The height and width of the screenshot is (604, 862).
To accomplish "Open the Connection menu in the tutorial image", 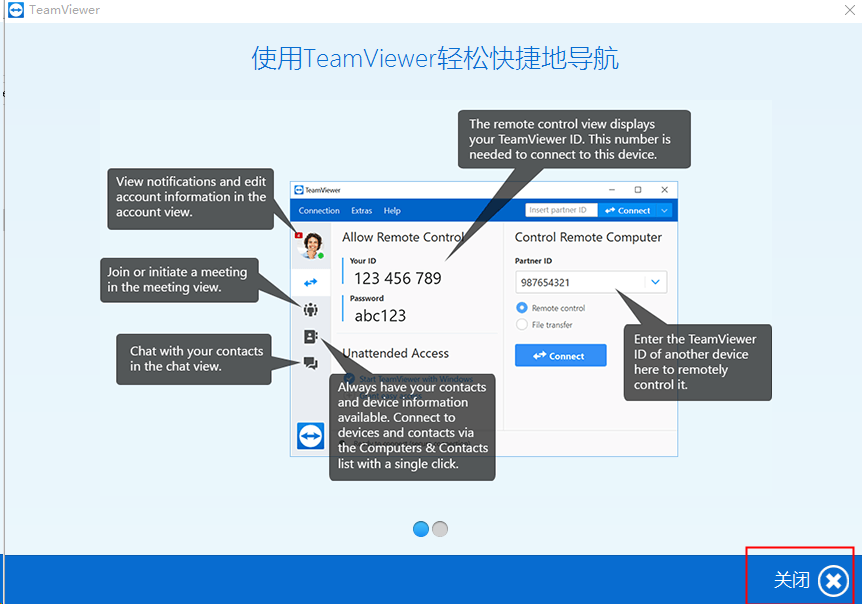I will pos(319,210).
